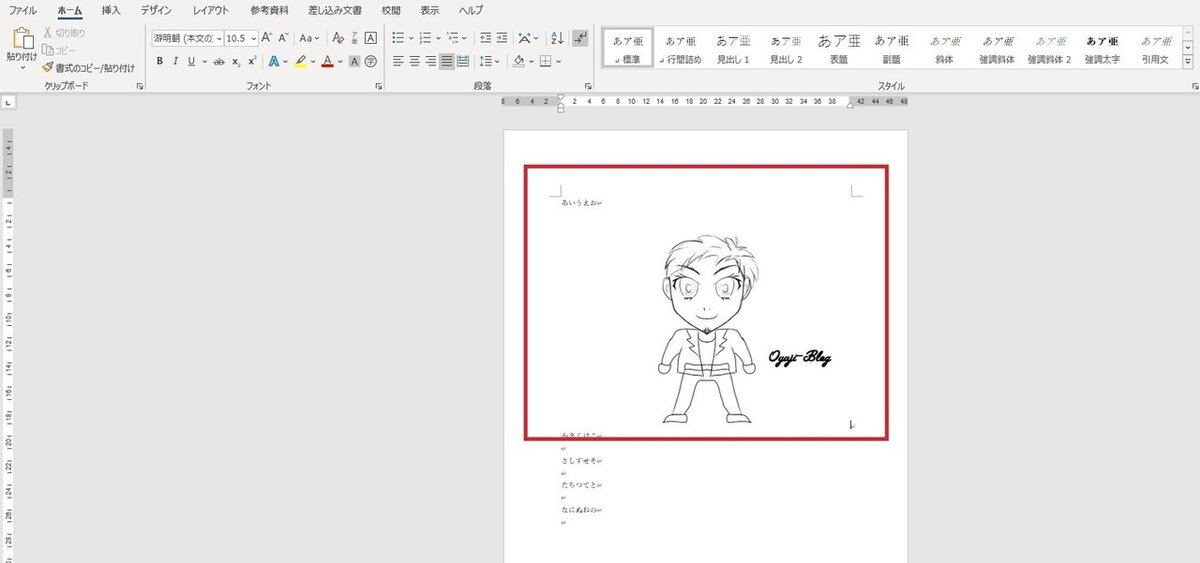Open the Change Case (Aa) dropdown
Screen dimensions: 1200x563
tap(310, 38)
